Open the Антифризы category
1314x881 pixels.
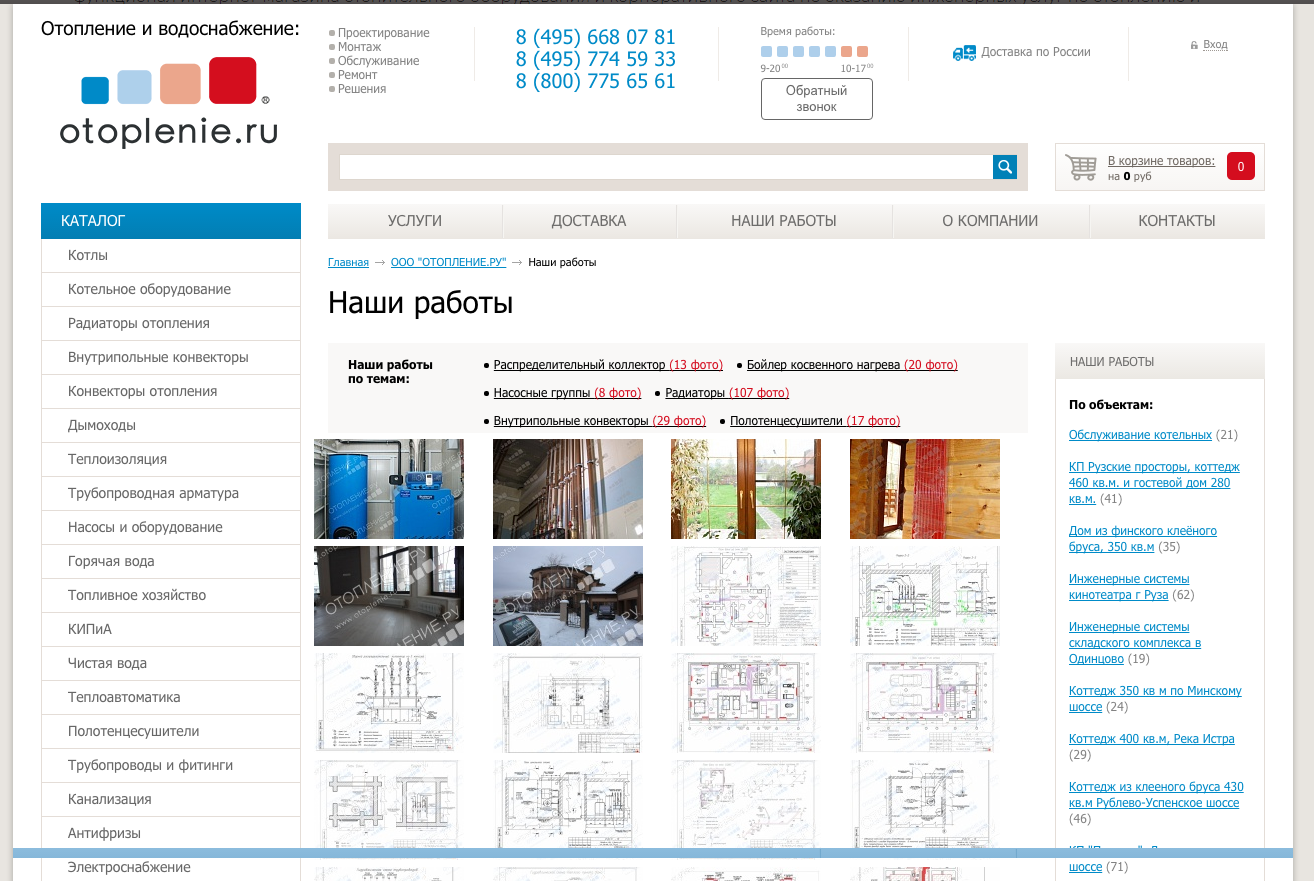(171, 834)
